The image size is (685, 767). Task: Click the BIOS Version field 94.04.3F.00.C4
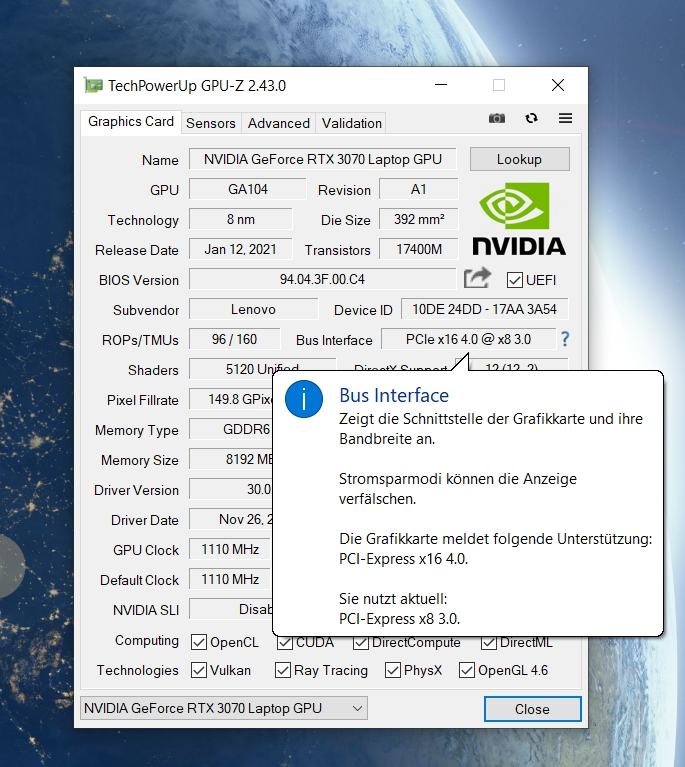coord(322,279)
